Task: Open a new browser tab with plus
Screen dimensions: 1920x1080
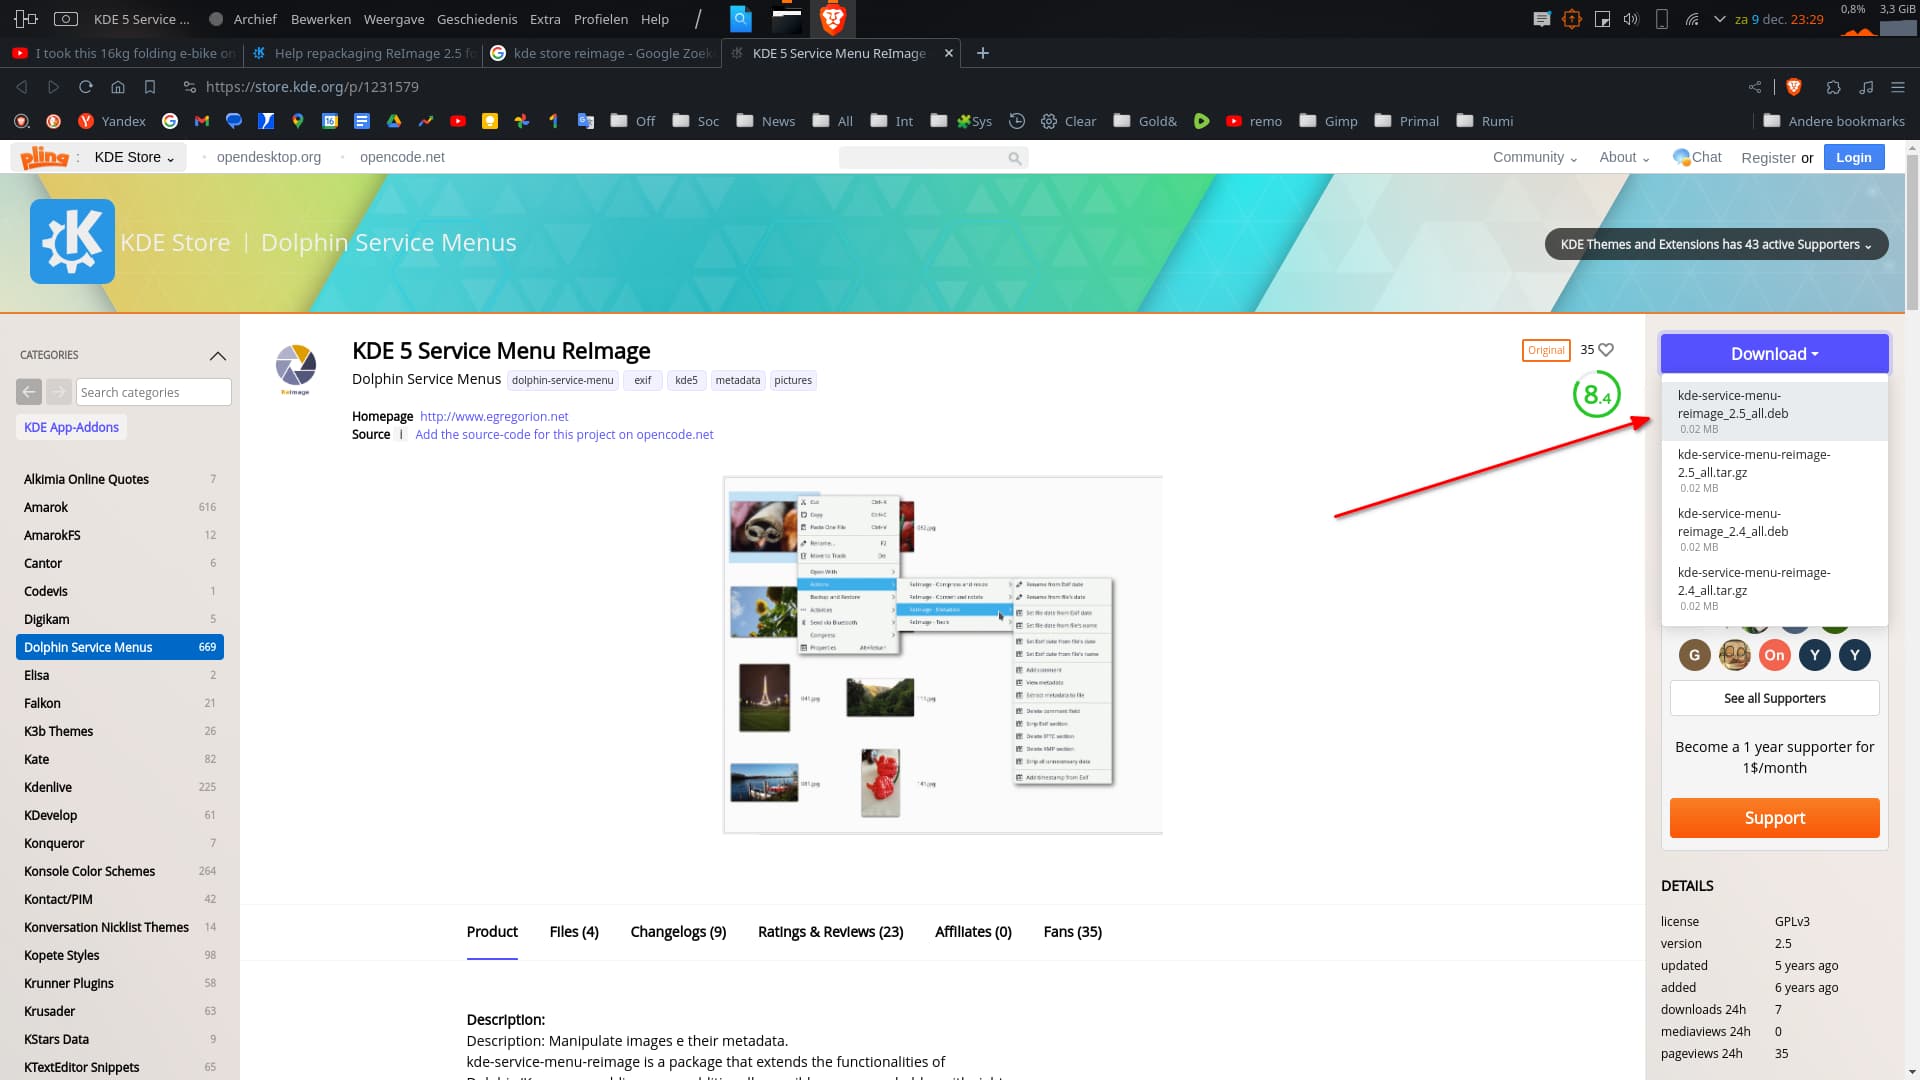Action: click(983, 53)
